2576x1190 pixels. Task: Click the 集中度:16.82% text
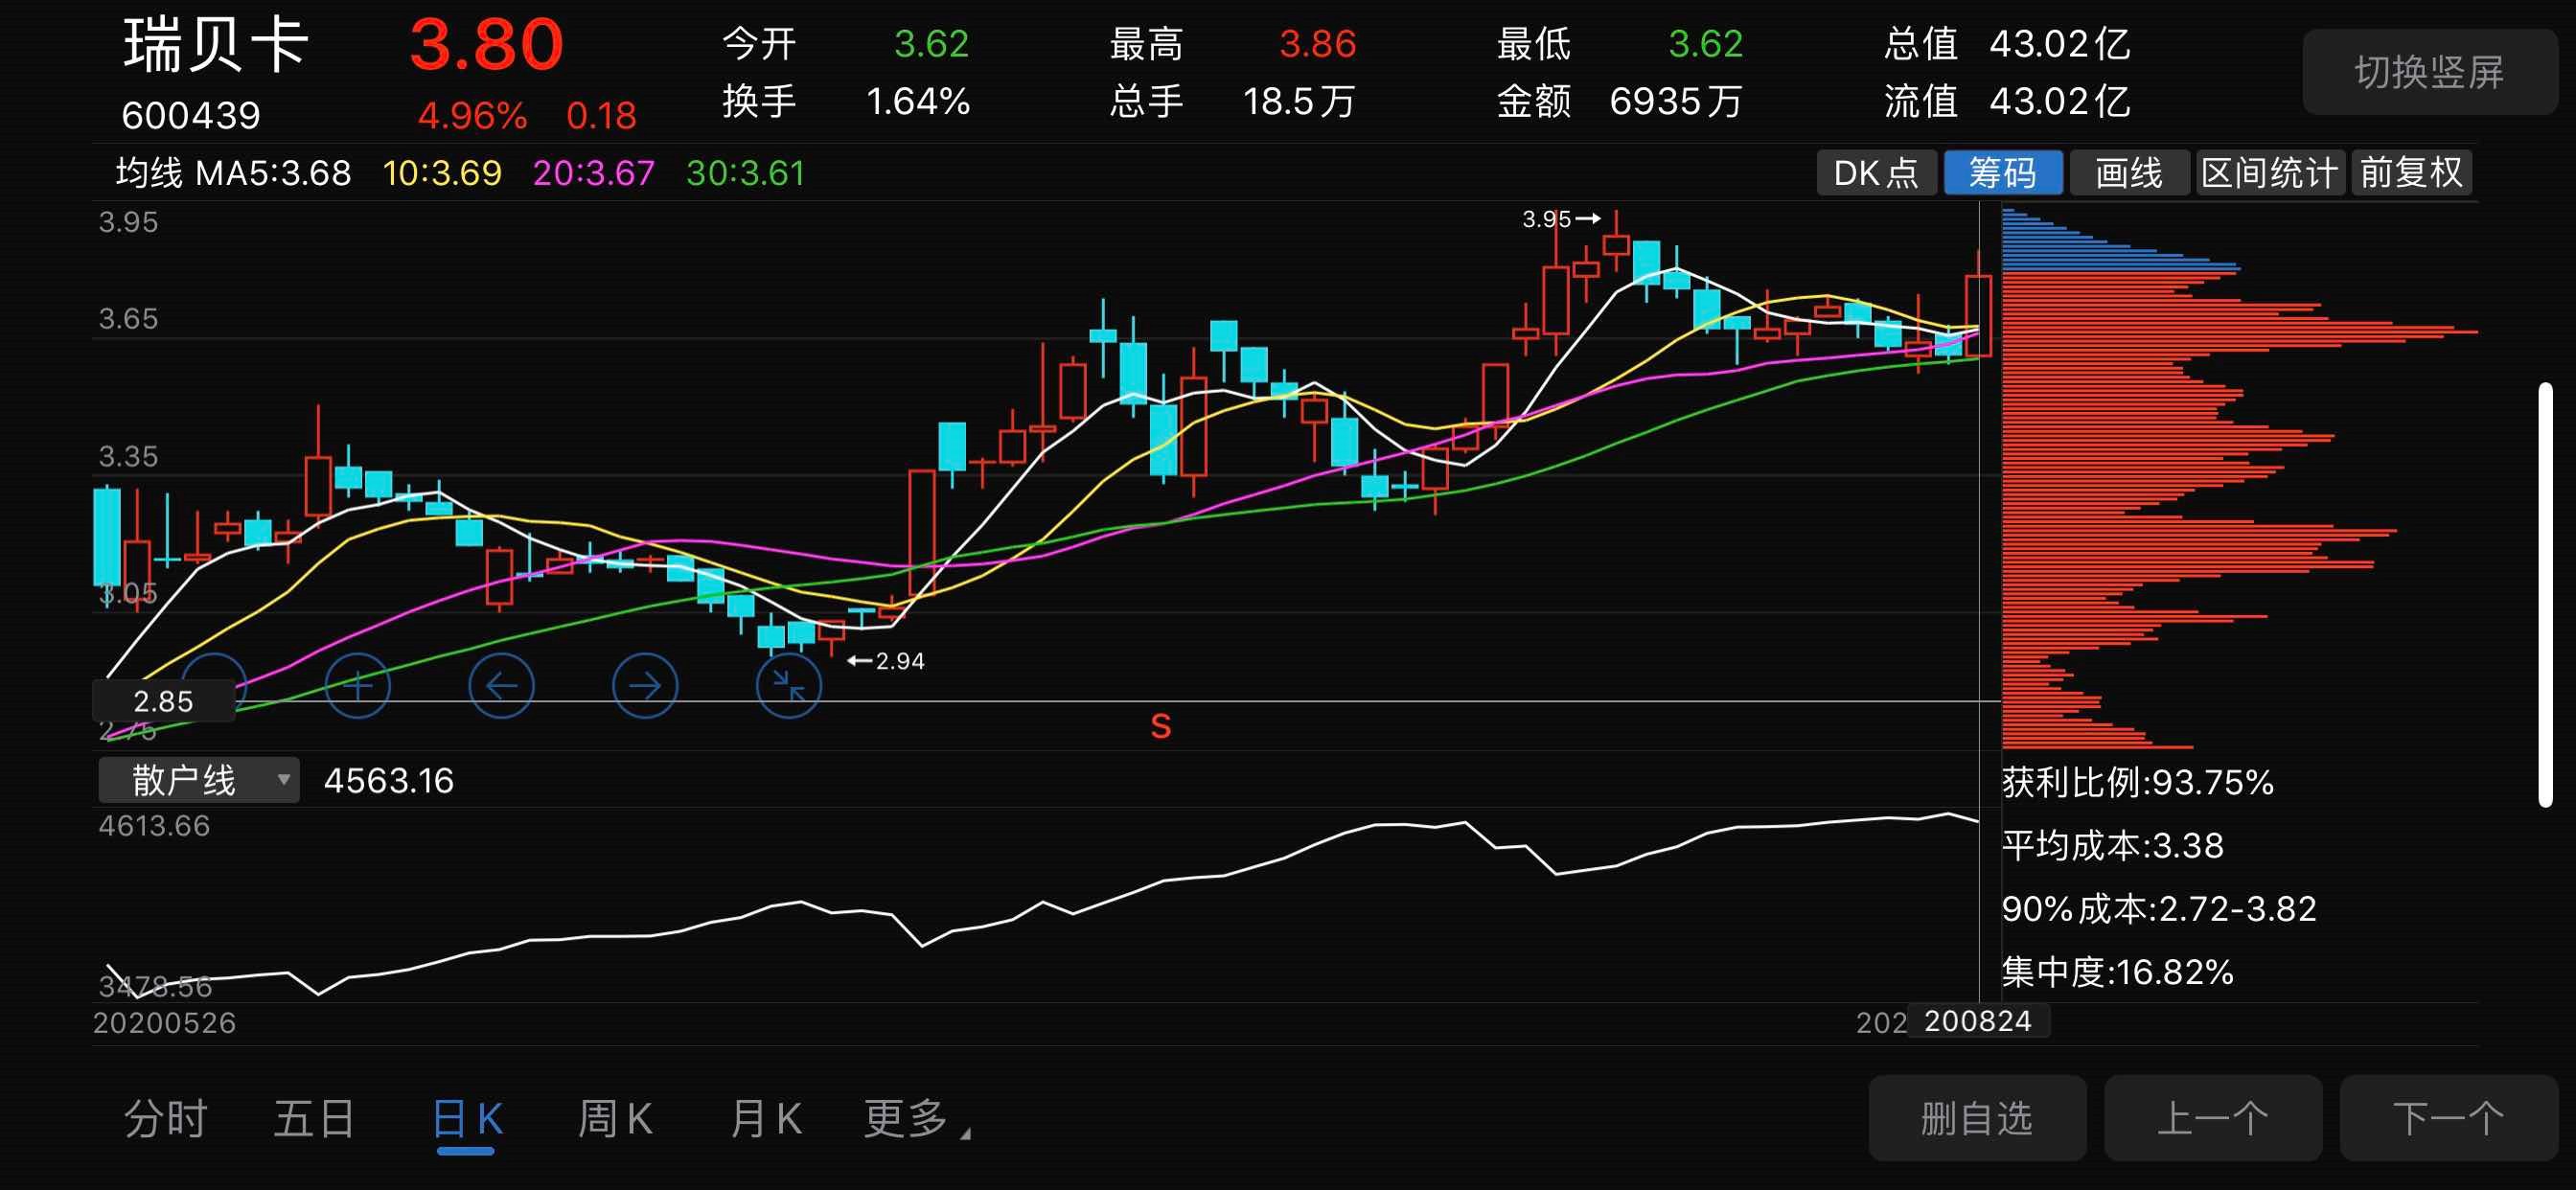(2118, 971)
